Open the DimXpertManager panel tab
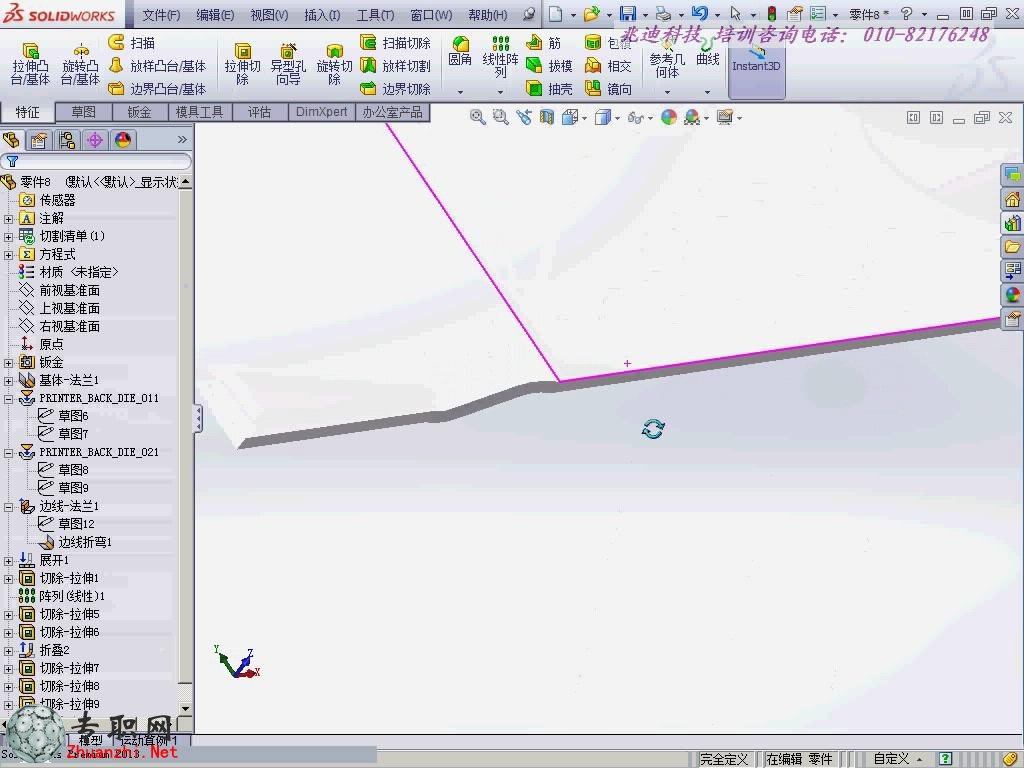This screenshot has height=768, width=1024. 95,140
